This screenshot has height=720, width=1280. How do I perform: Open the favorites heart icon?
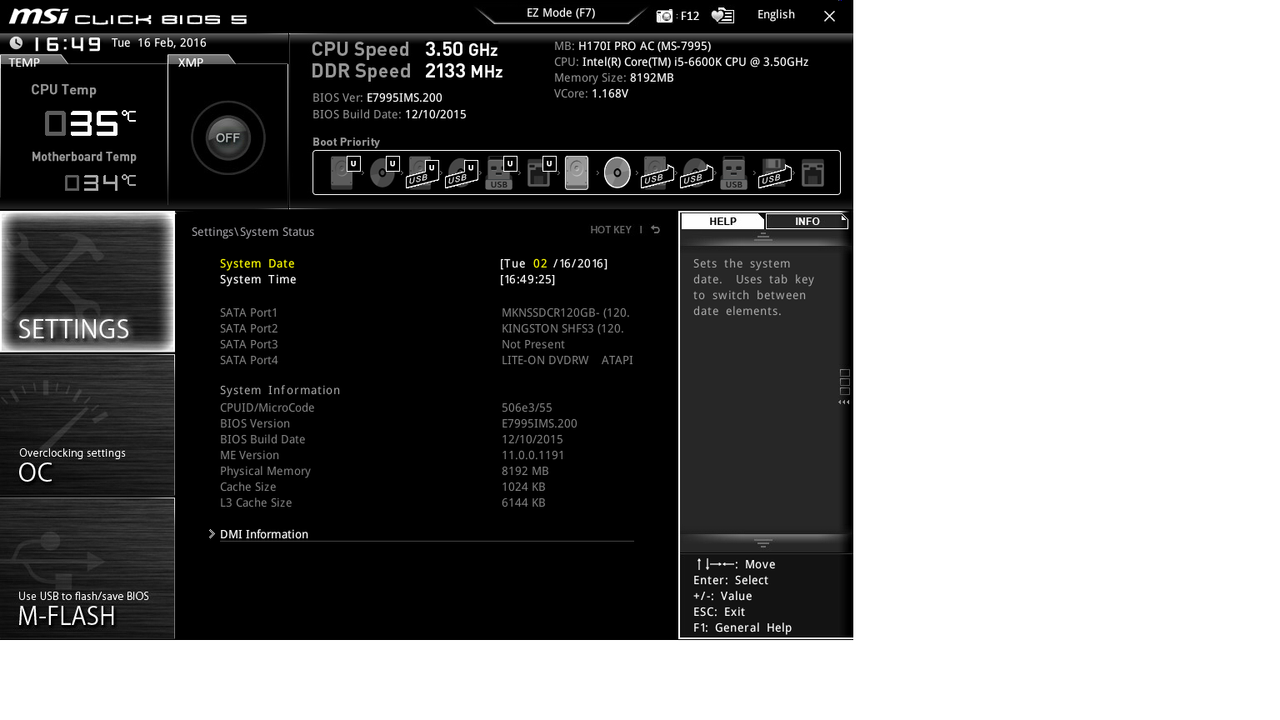tap(722, 16)
